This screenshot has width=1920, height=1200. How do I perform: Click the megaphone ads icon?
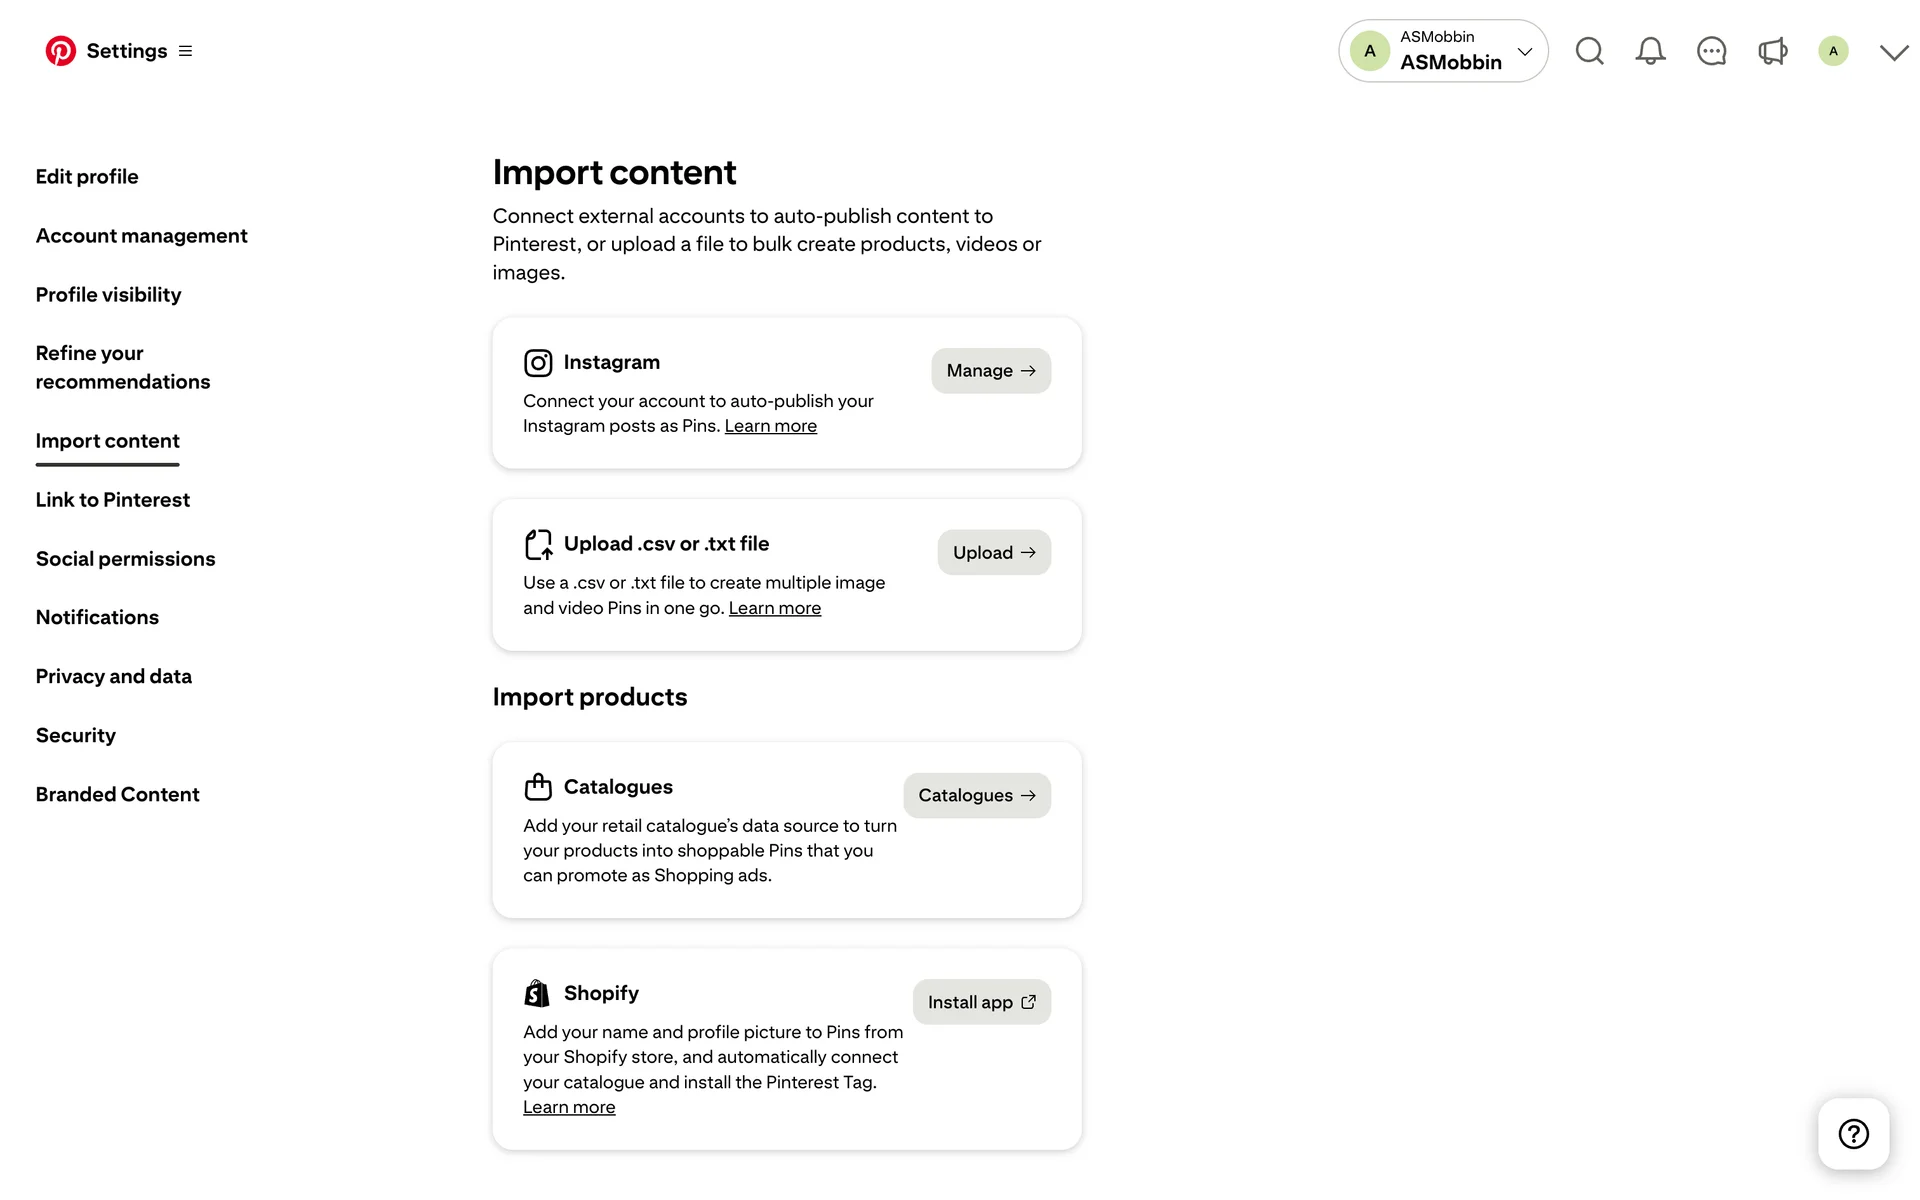click(x=1772, y=51)
